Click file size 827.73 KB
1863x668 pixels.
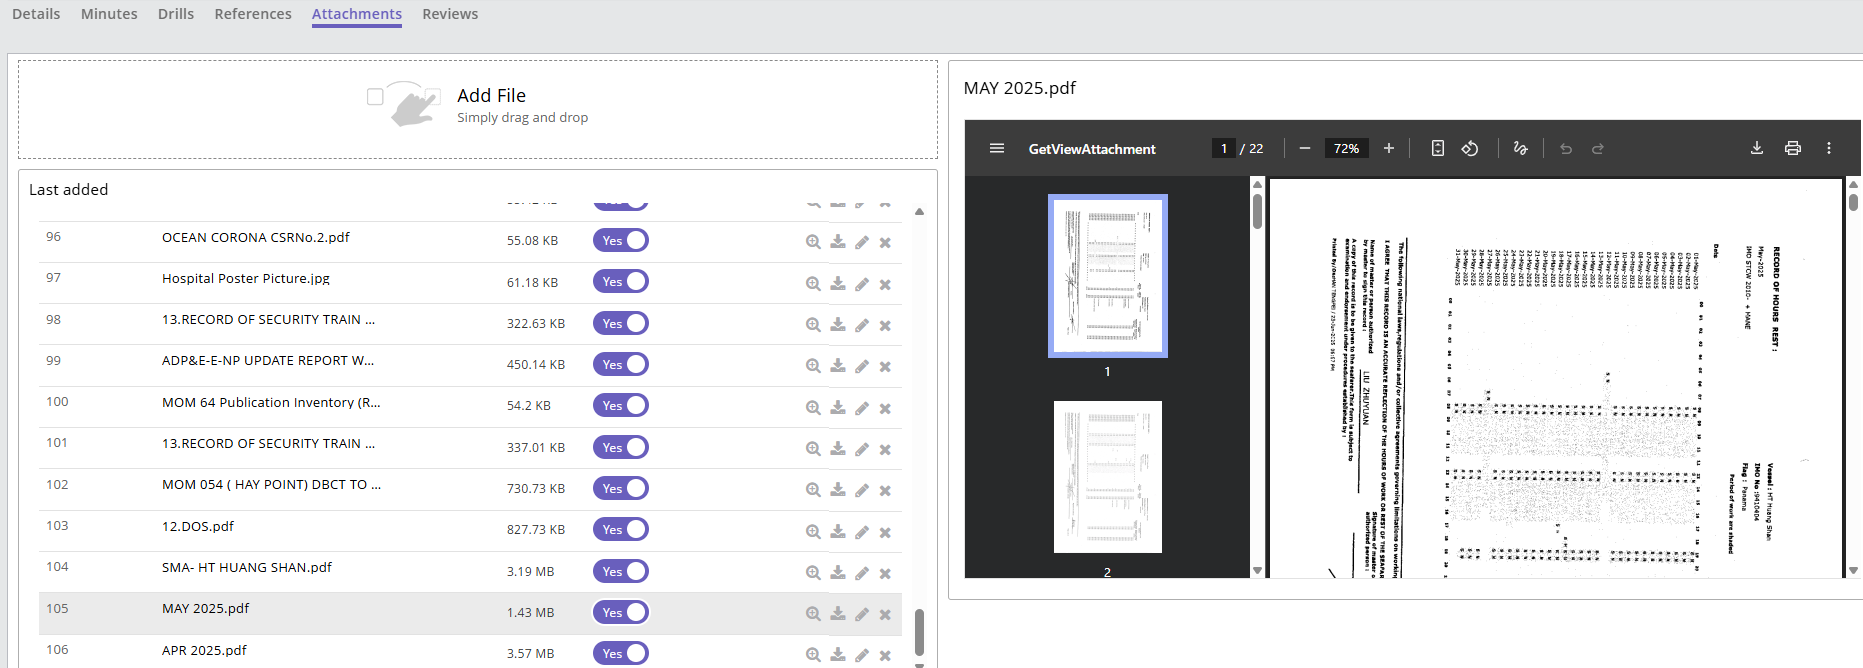(x=536, y=530)
